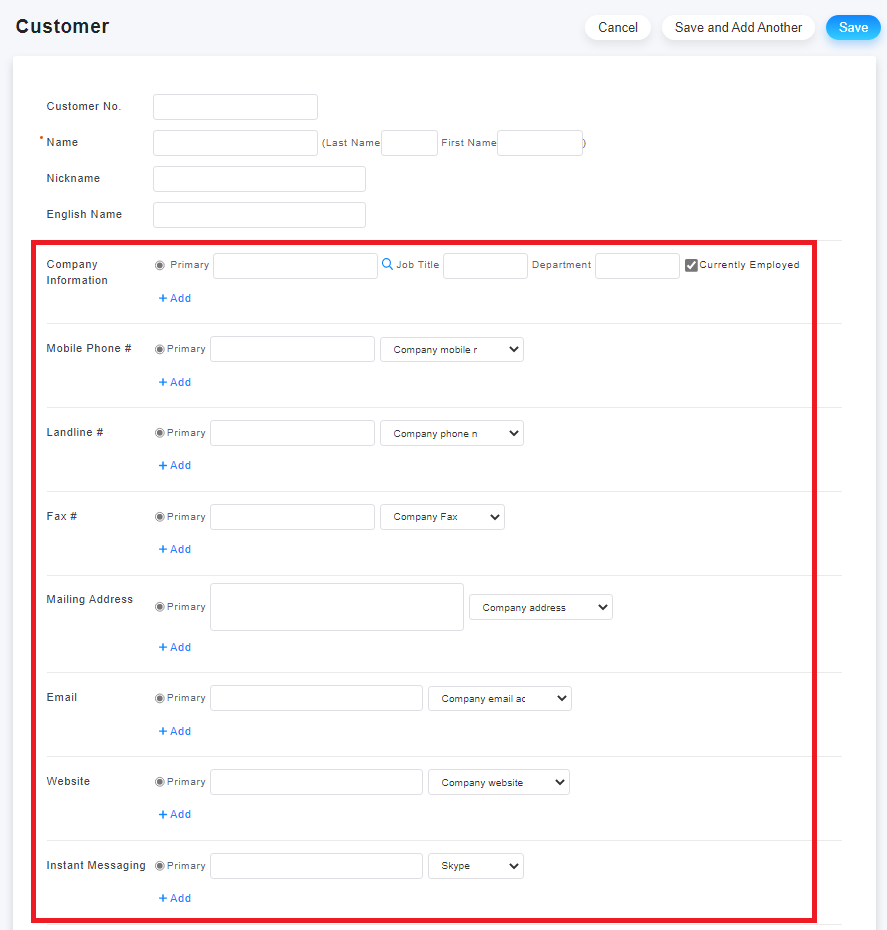Add another Instant Messaging entry
887x930 pixels.
(x=175, y=898)
